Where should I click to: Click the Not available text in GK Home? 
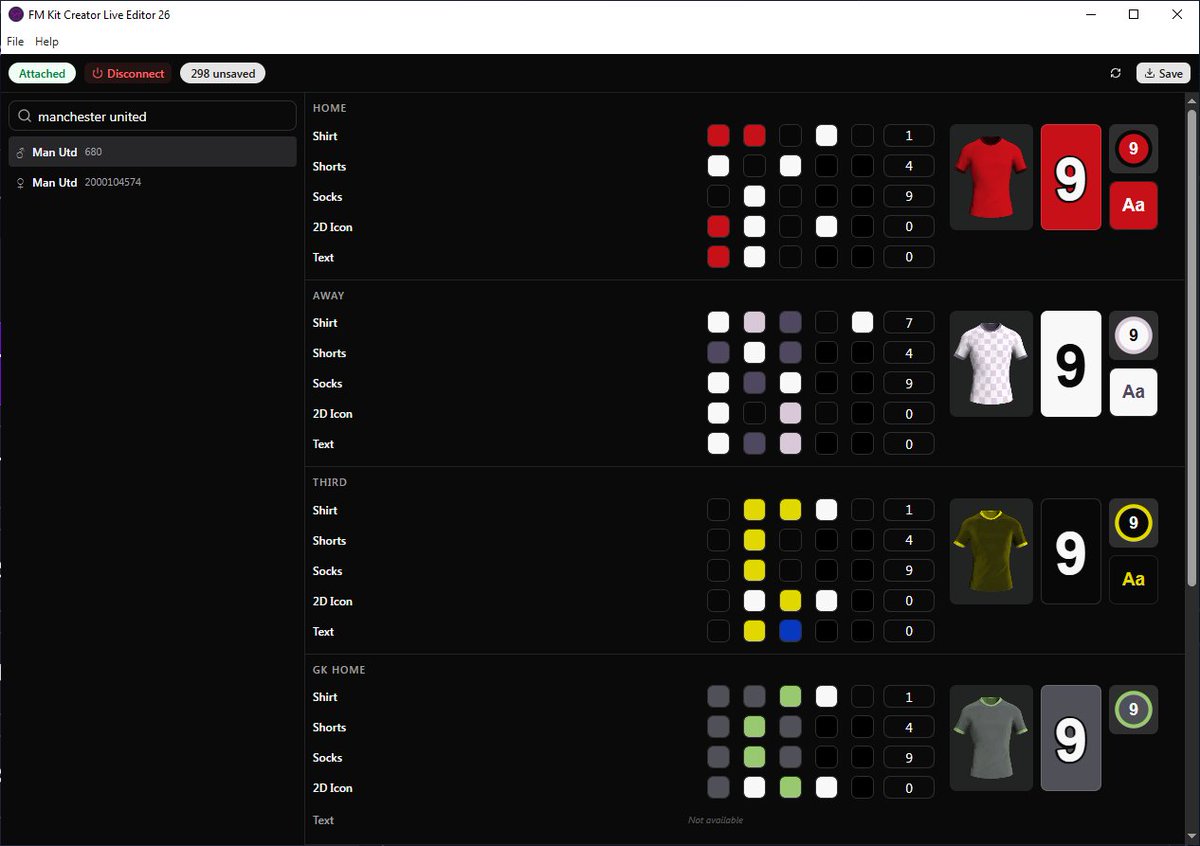pyautogui.click(x=716, y=820)
